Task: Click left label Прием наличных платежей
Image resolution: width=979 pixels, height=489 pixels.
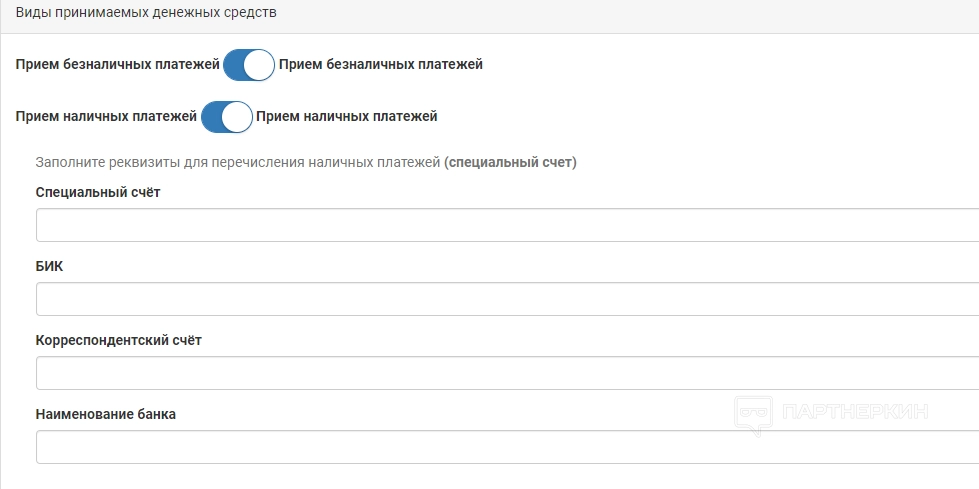Action: pos(106,116)
